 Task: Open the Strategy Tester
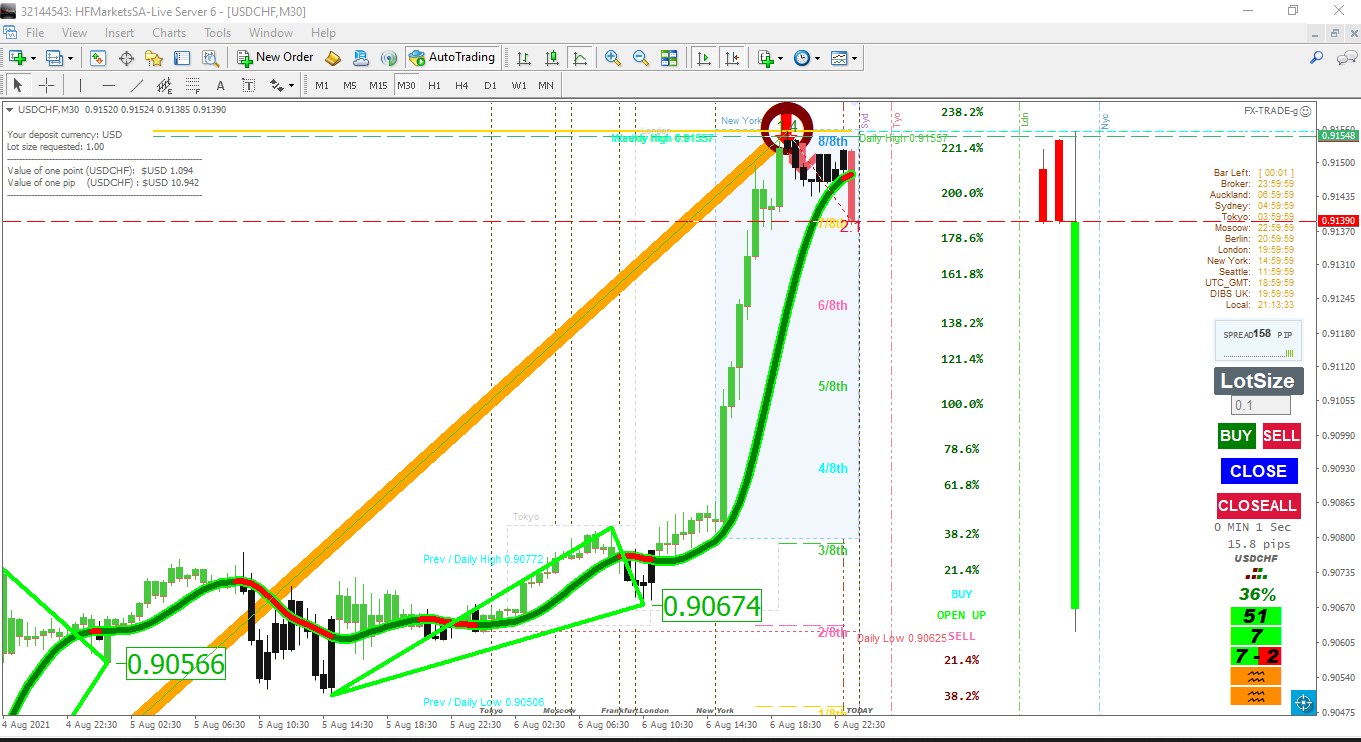pos(210,58)
